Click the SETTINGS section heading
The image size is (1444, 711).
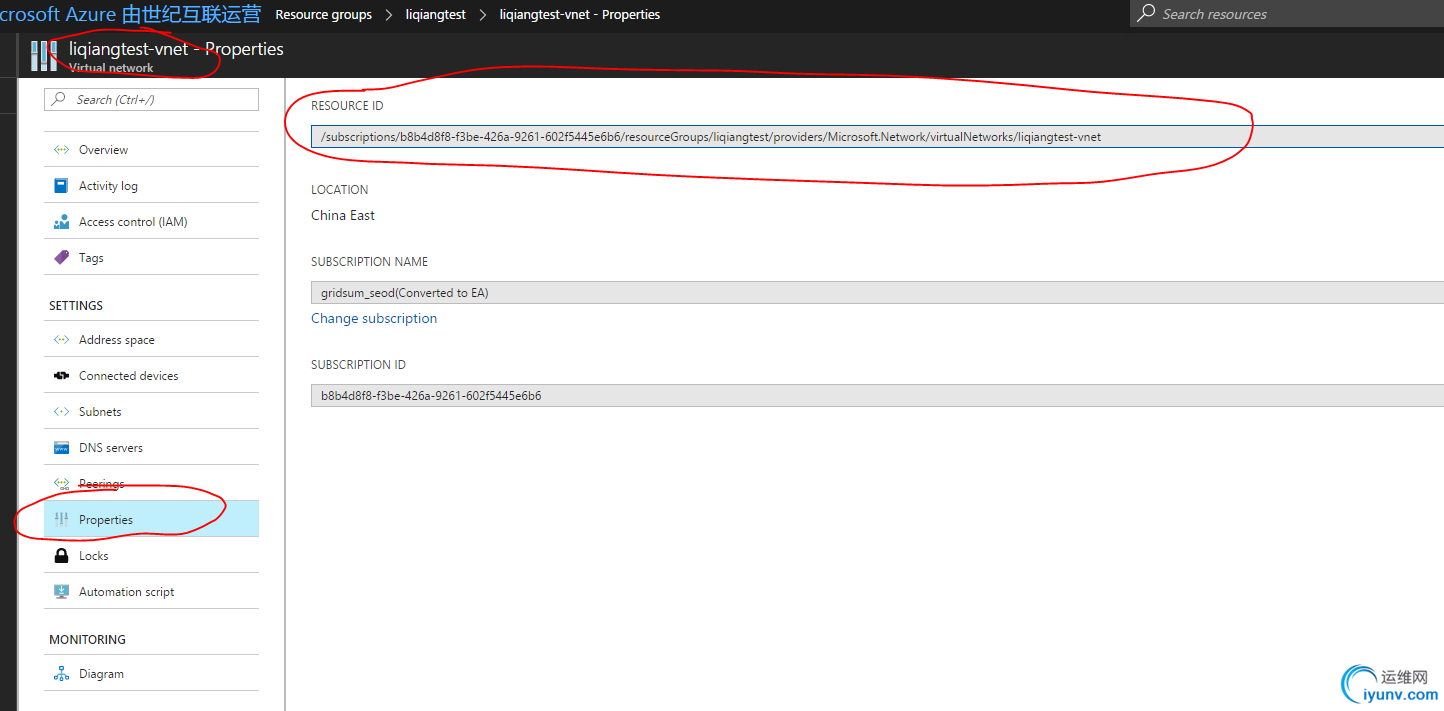pyautogui.click(x=76, y=306)
